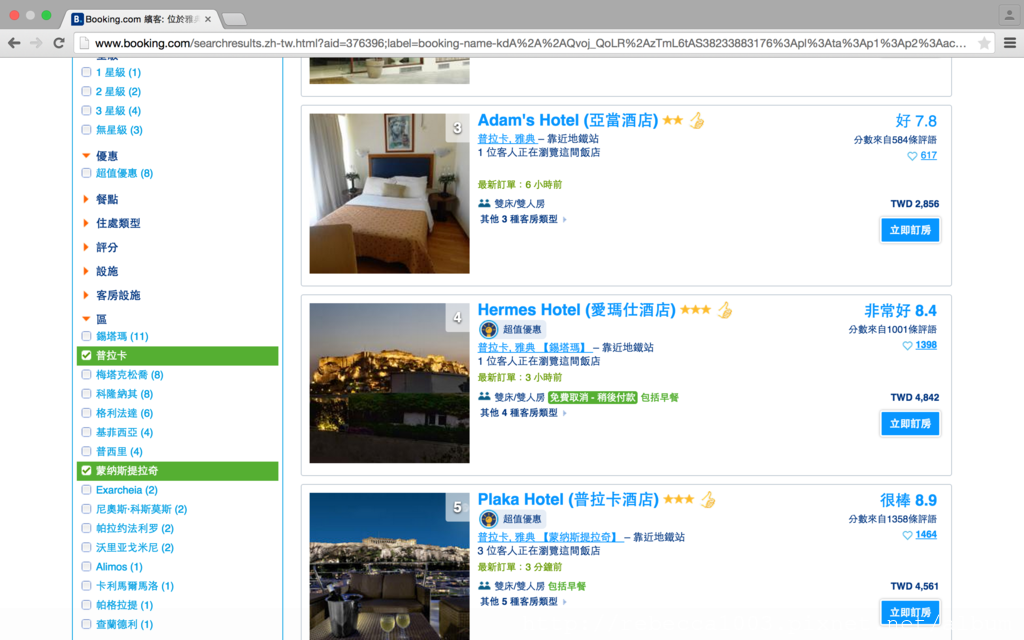This screenshot has height=640, width=1024.
Task: Open Plaka Hotel rooftop photo thumbnail
Action: 389,566
